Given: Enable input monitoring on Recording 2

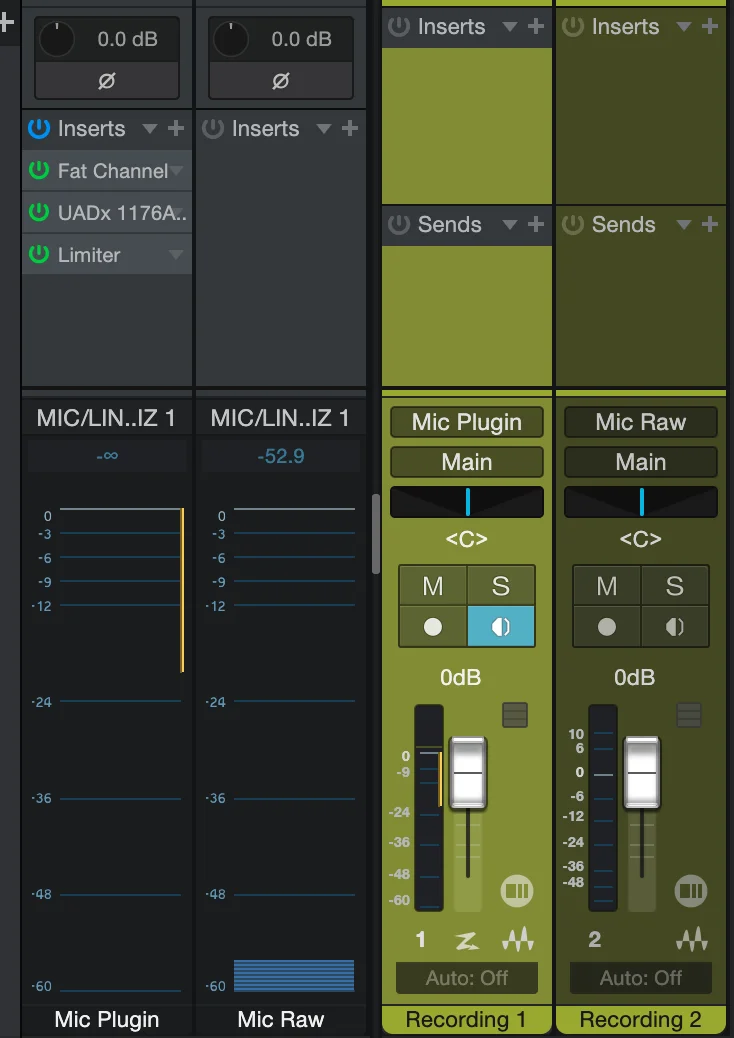Looking at the screenshot, I should point(675,626).
